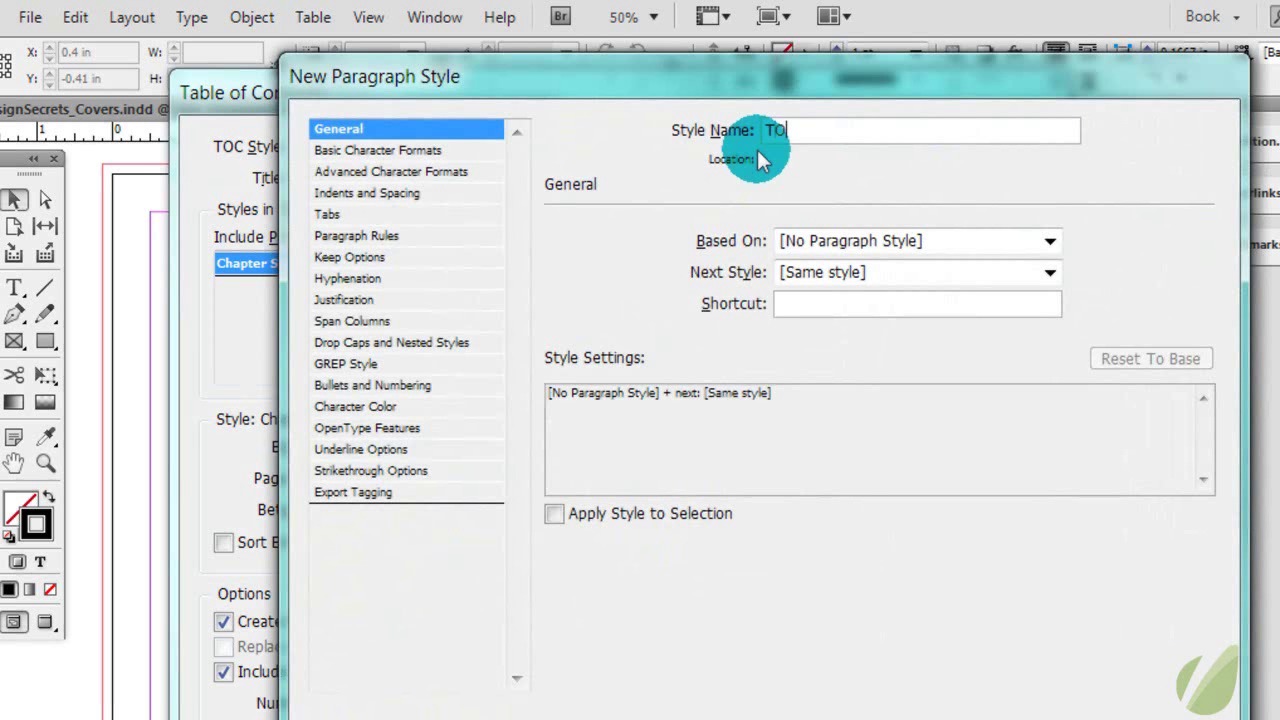
Task: Toggle the Sort checkbox in Table of Contents dialog
Action: pyautogui.click(x=223, y=542)
